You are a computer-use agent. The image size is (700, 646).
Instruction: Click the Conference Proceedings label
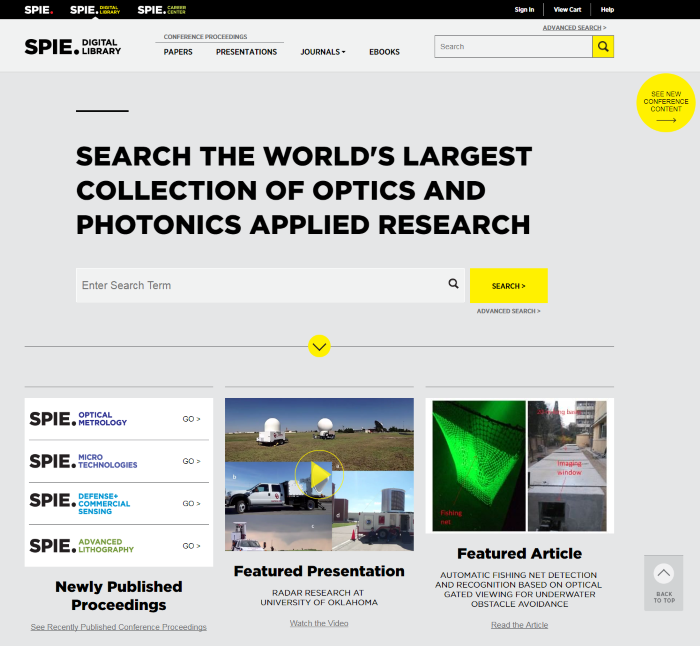click(x=205, y=37)
